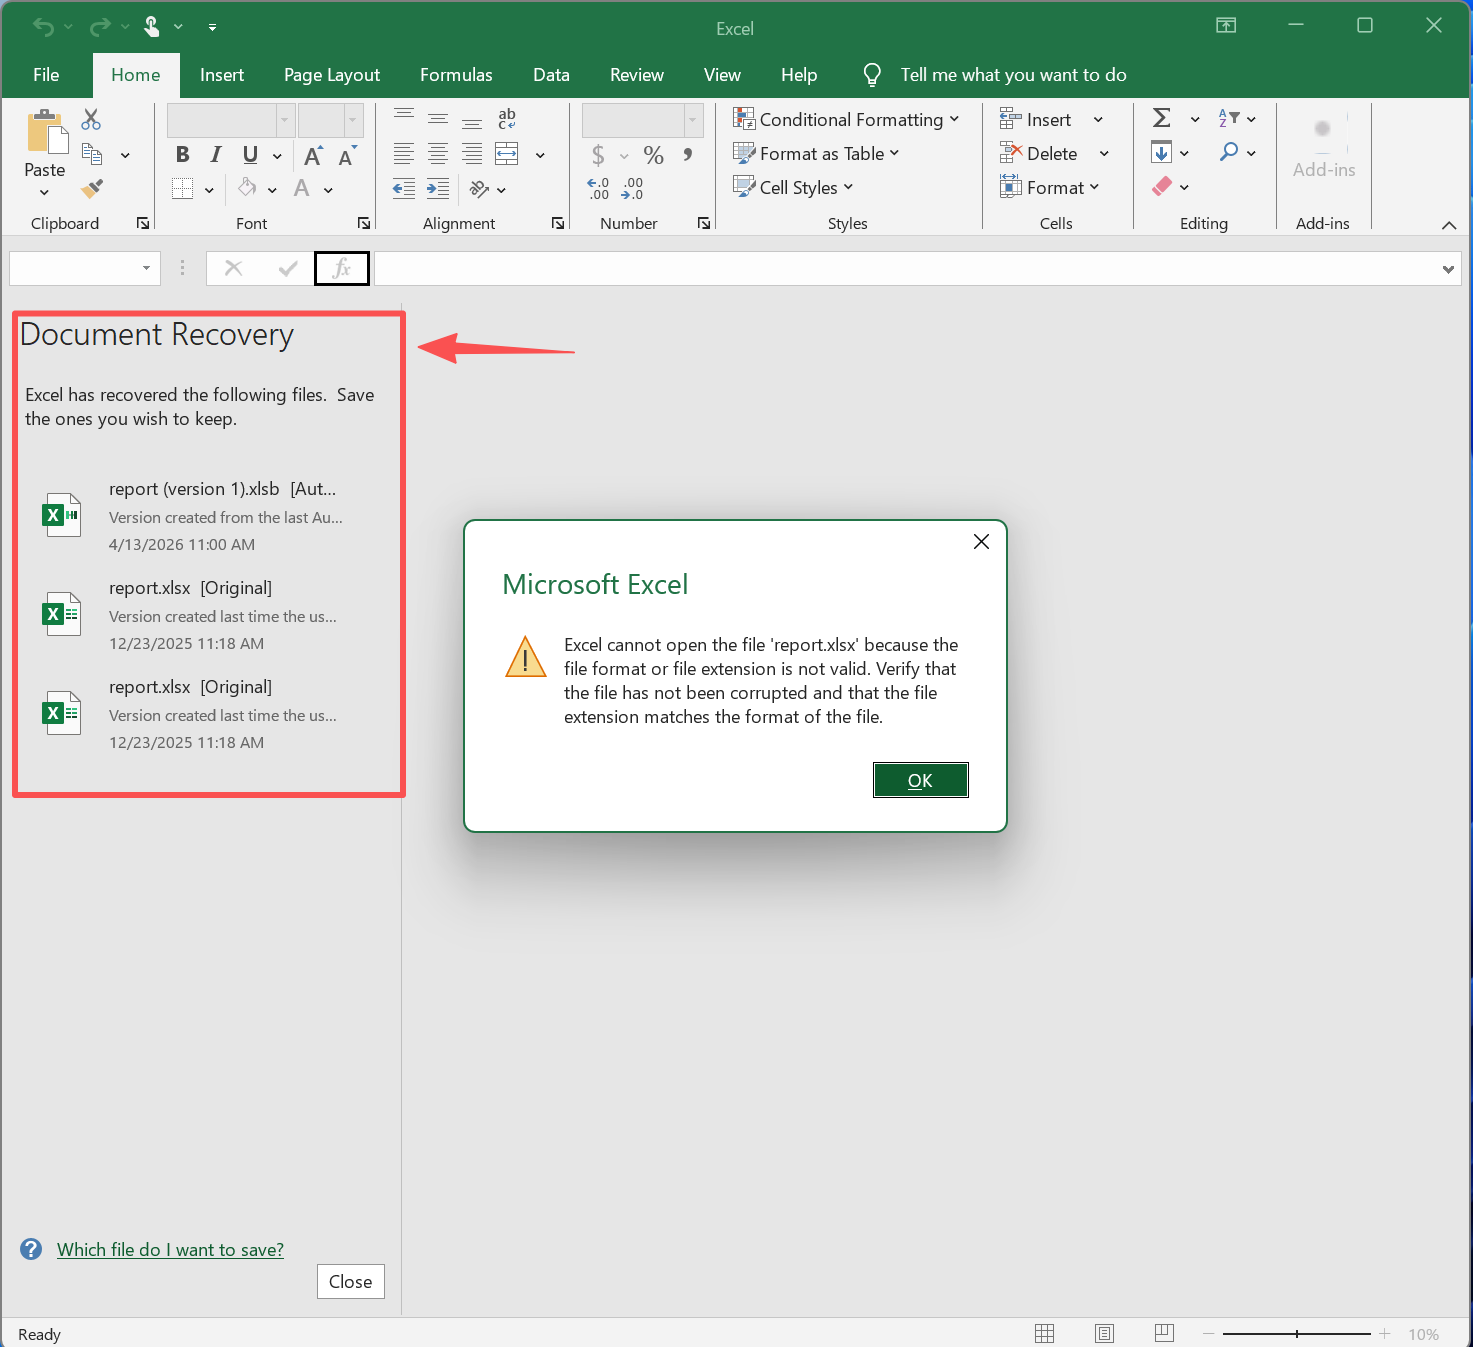Click the Orientation text angle icon

pos(479,188)
